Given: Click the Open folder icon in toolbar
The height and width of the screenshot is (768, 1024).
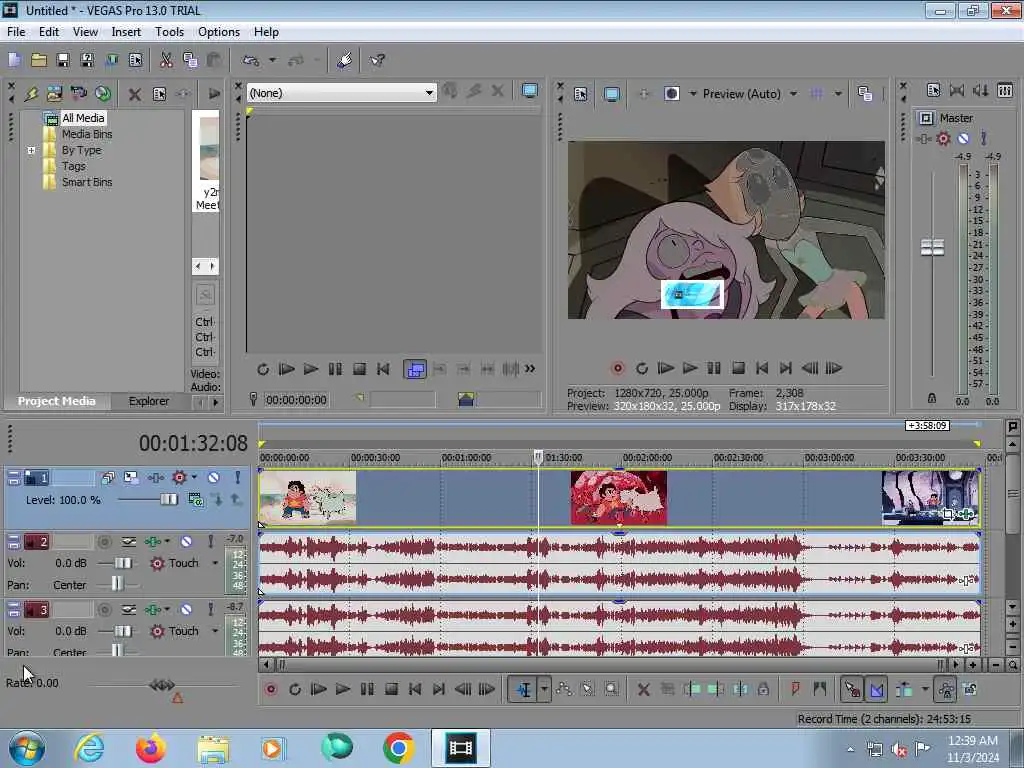Looking at the screenshot, I should point(39,60).
